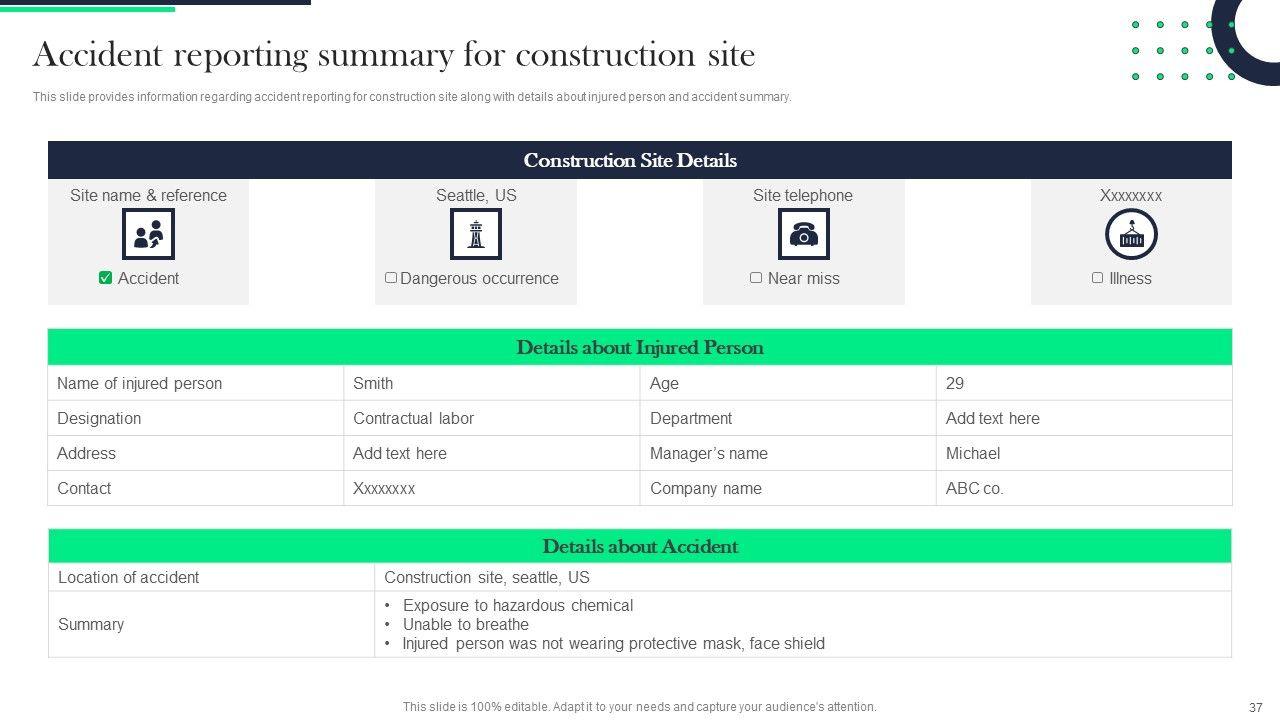Click the 'Designation' label cell
This screenshot has width=1280, height=720.
coord(196,418)
